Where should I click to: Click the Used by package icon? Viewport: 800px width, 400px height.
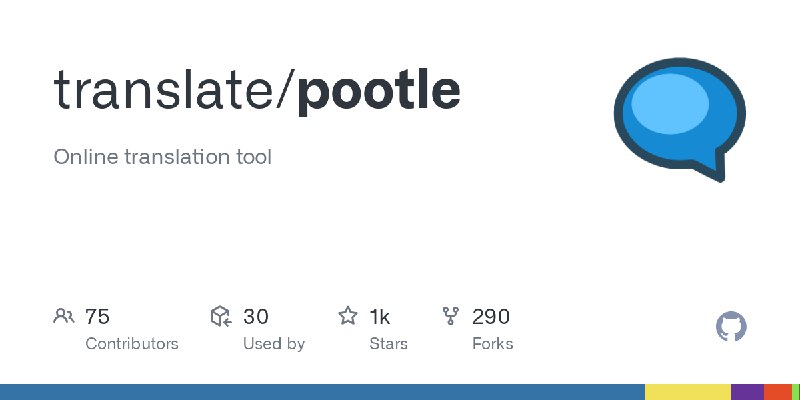pyautogui.click(x=221, y=316)
